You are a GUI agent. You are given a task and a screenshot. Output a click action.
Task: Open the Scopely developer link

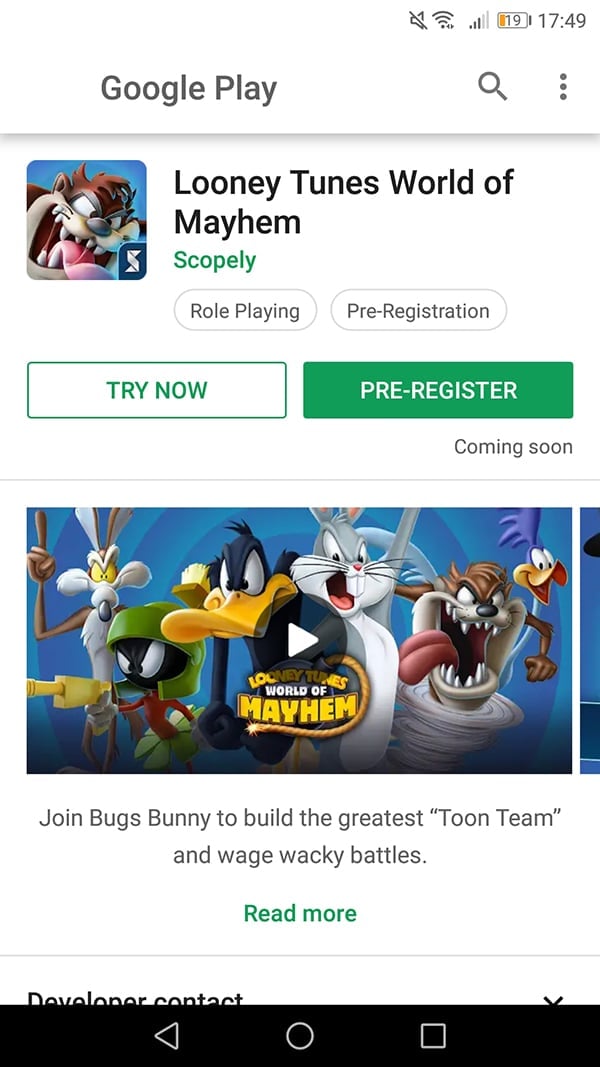pyautogui.click(x=215, y=260)
